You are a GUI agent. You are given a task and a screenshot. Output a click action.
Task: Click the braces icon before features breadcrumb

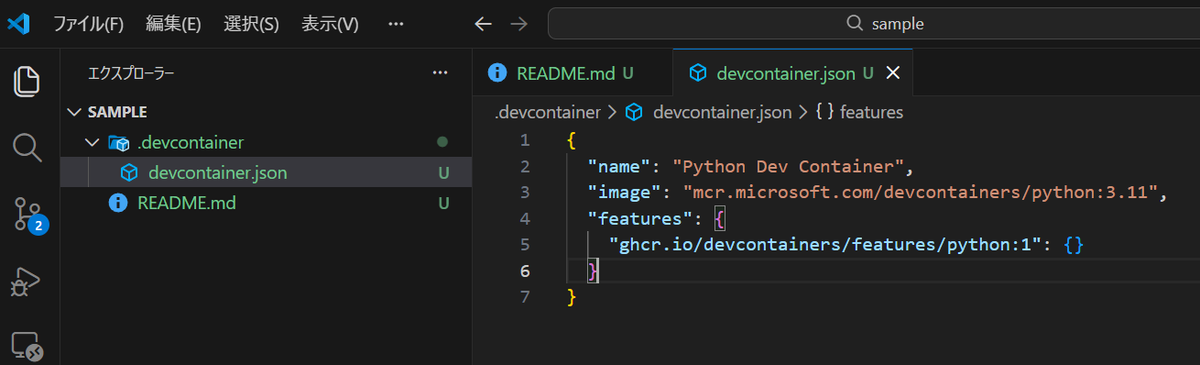point(825,112)
